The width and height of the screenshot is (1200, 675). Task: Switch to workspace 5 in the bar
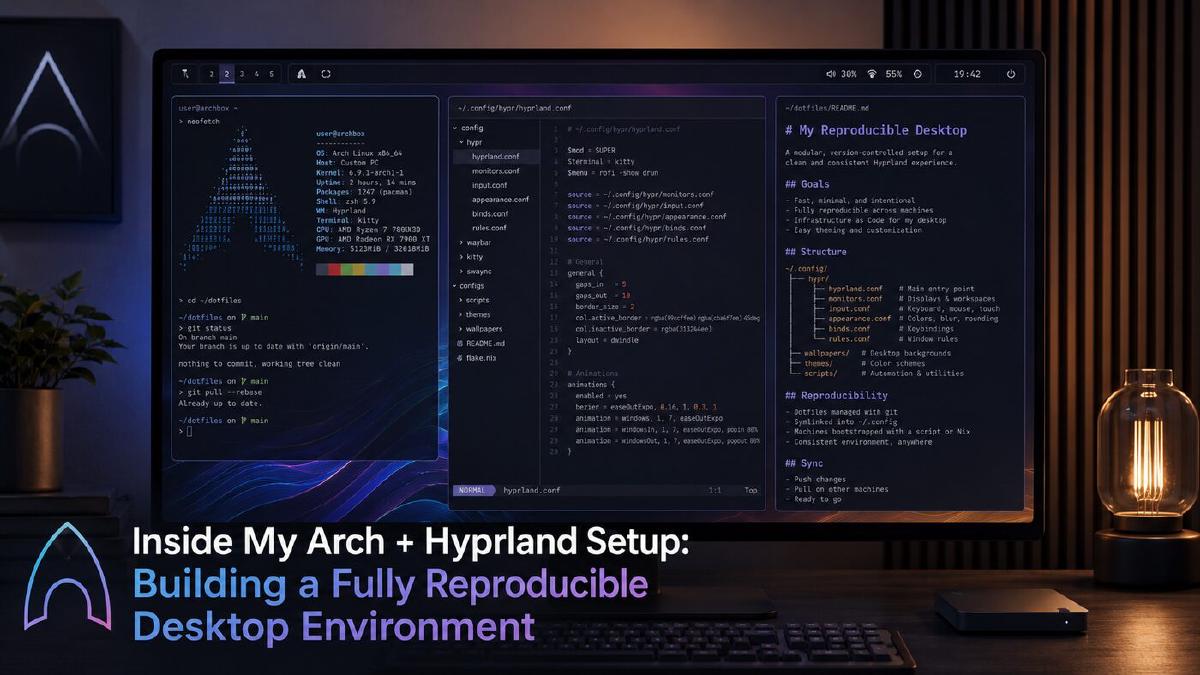(273, 74)
